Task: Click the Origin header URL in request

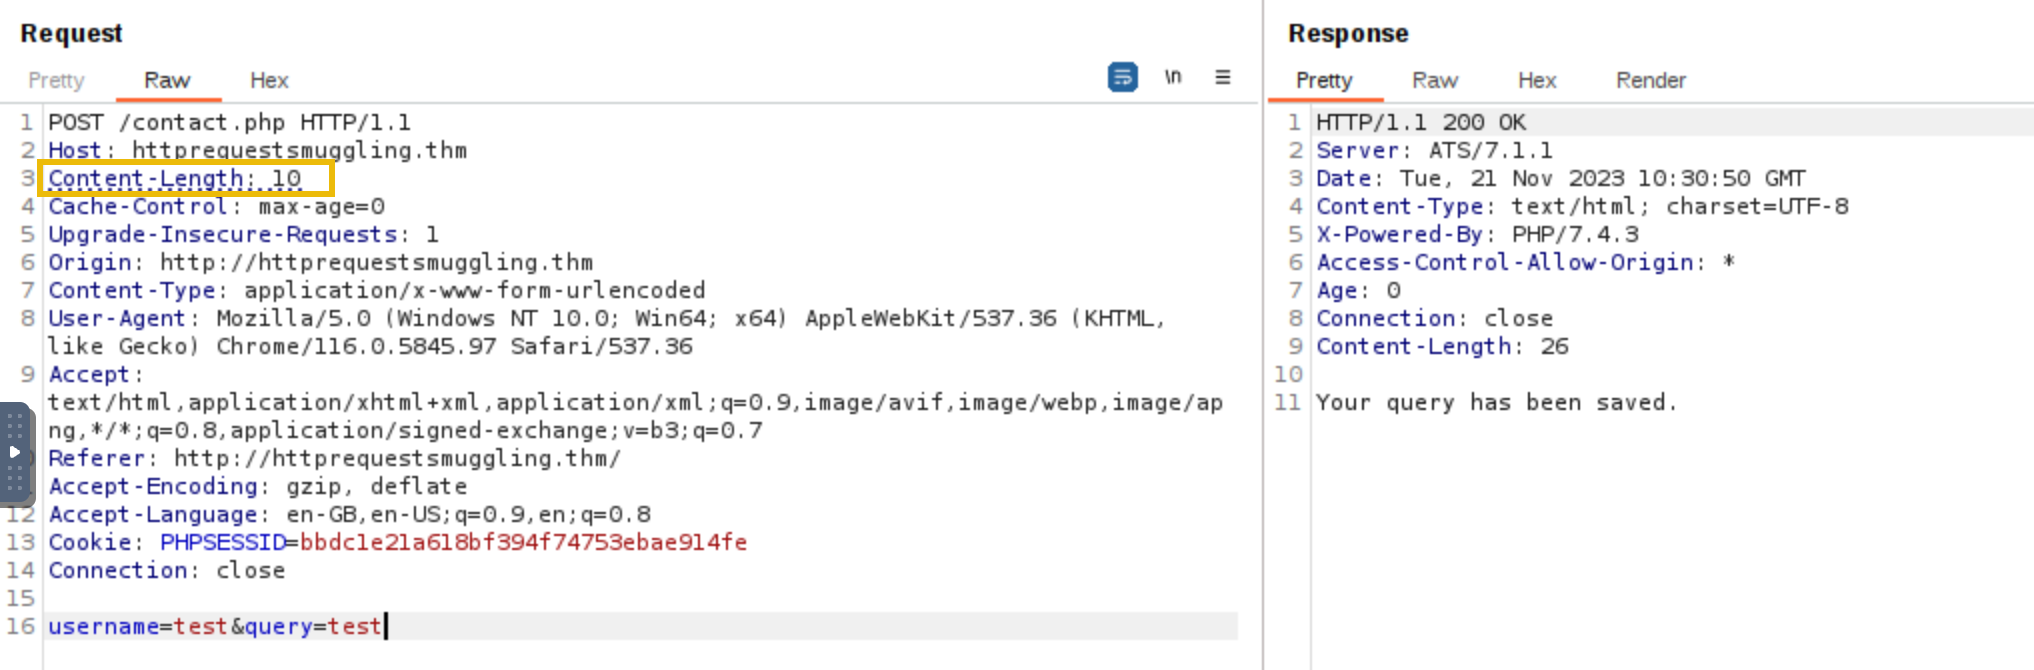Action: [376, 262]
